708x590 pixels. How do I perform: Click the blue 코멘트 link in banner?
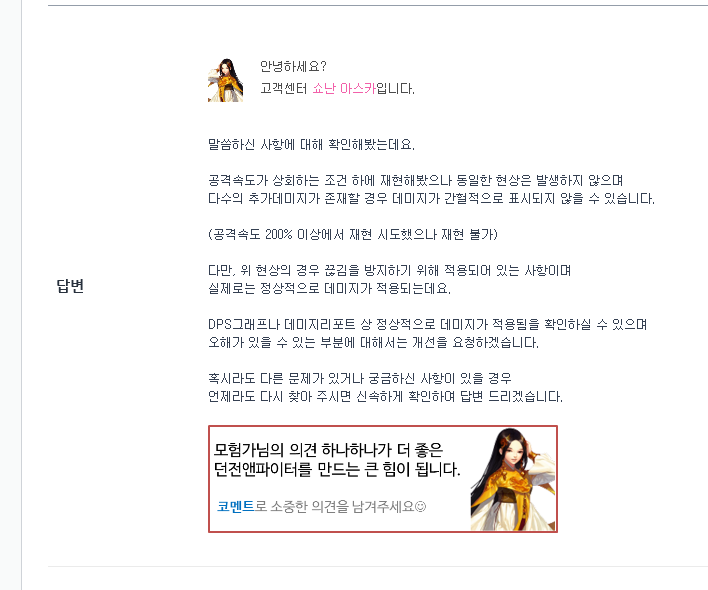236,506
